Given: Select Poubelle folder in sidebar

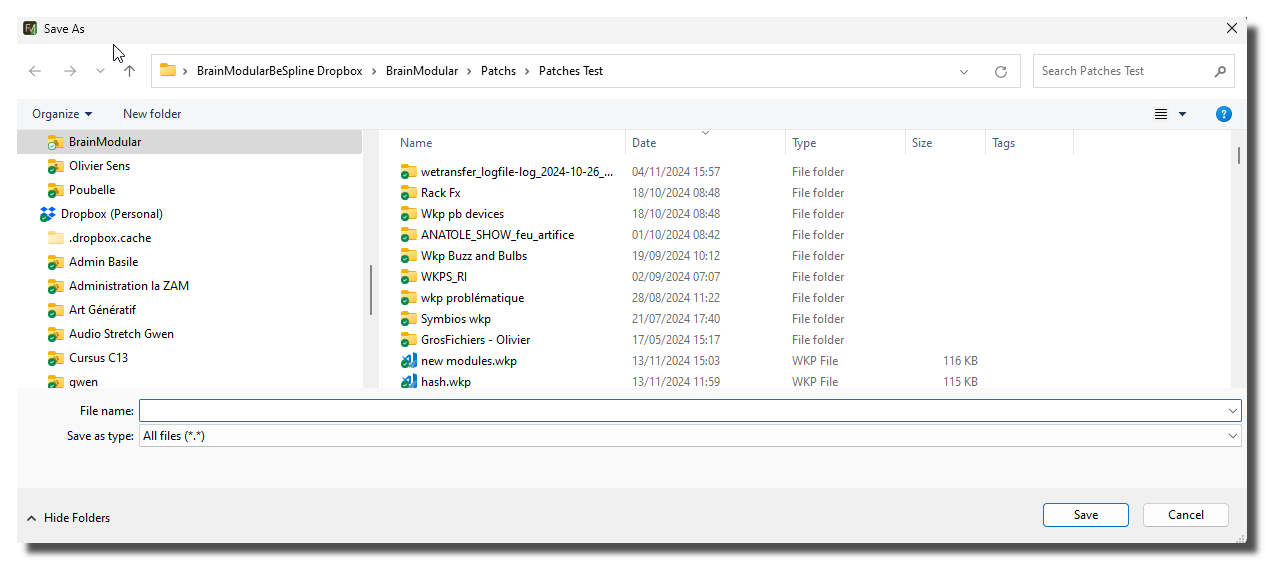Looking at the screenshot, I should pos(92,190).
